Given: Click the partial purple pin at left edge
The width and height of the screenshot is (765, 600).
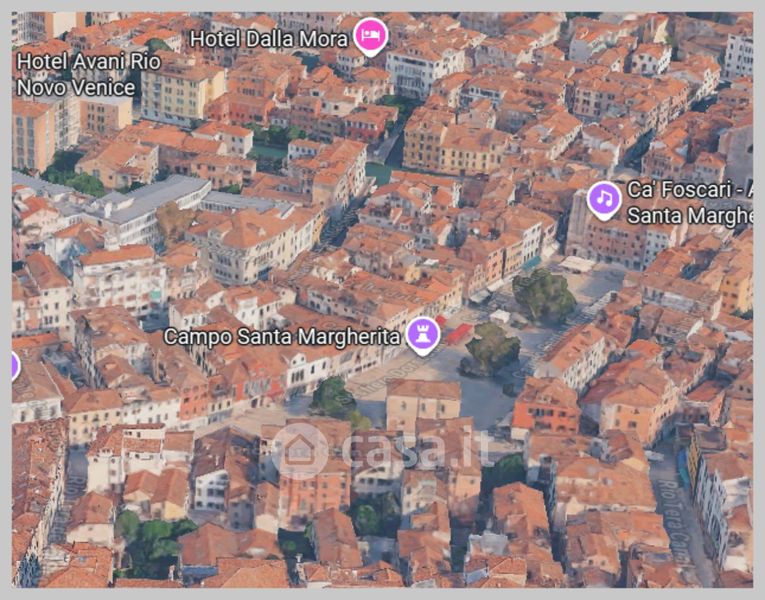Looking at the screenshot, I should [x=15, y=366].
